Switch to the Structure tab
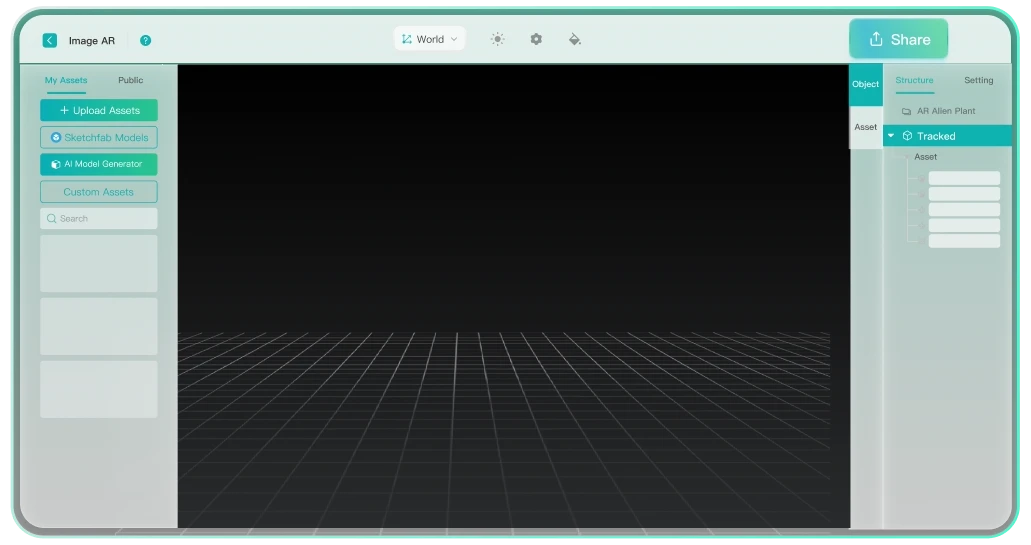The height and width of the screenshot is (545, 1031). point(914,80)
